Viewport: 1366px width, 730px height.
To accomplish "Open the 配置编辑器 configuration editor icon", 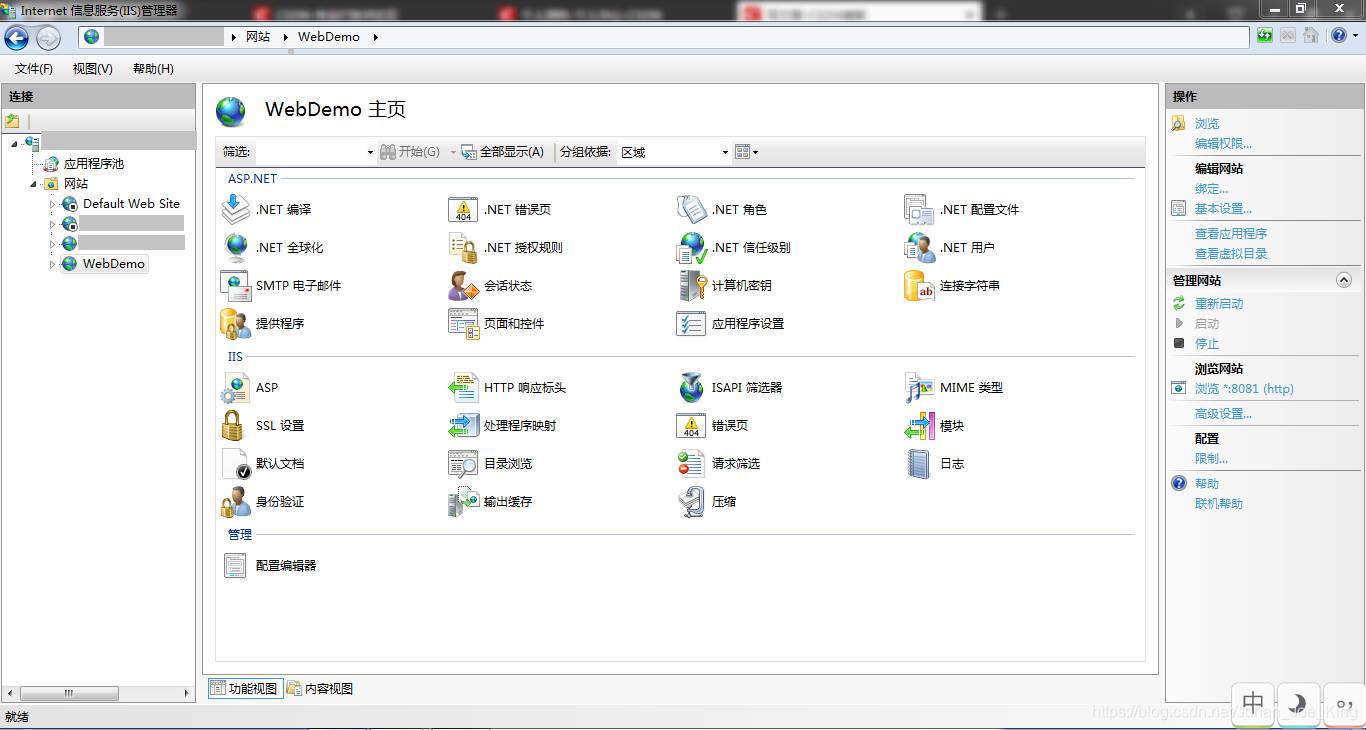I will click(x=235, y=565).
